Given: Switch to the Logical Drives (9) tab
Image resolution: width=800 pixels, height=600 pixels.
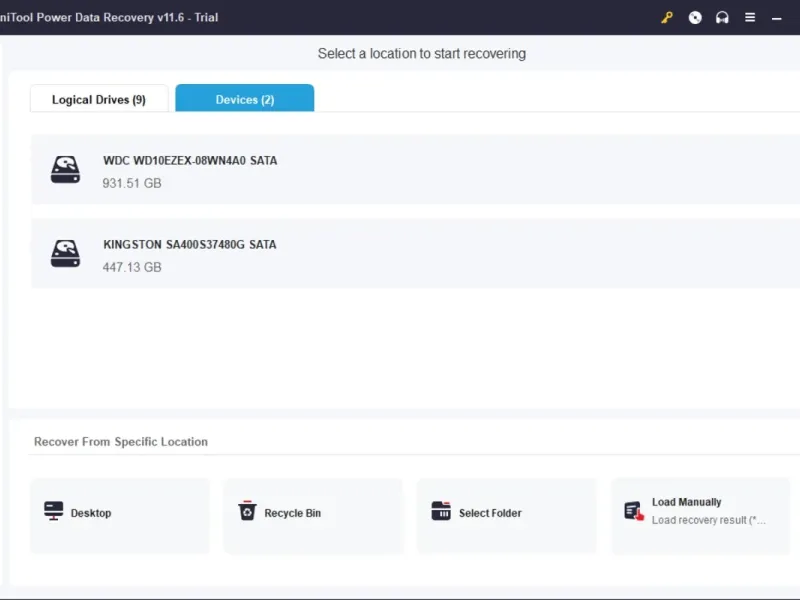Looking at the screenshot, I should click(x=99, y=98).
